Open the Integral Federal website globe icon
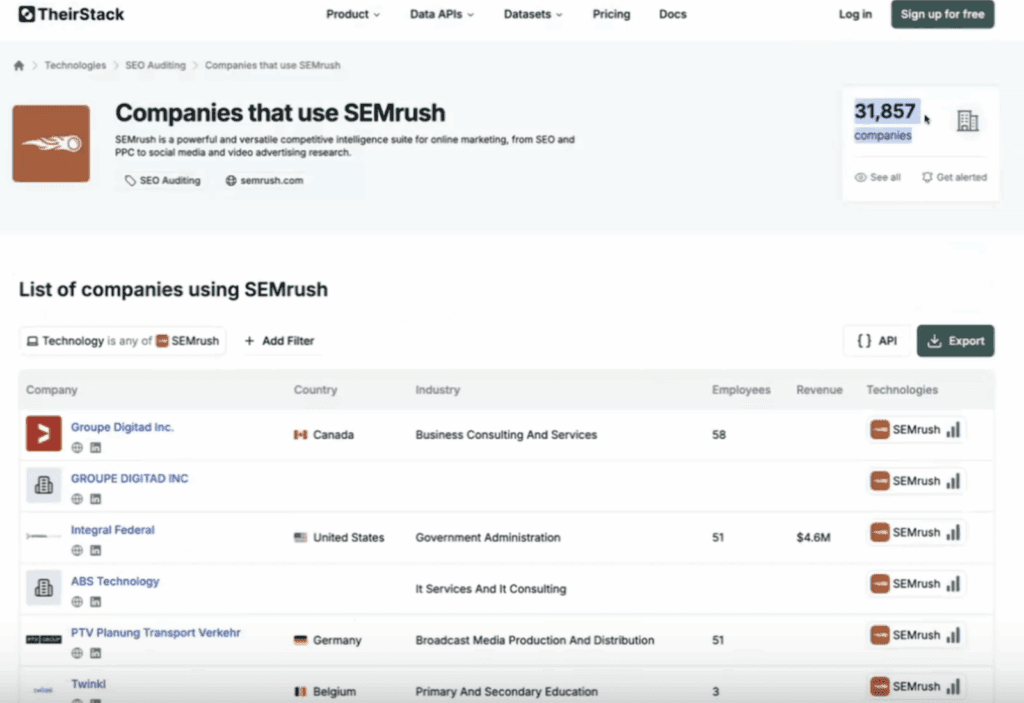1024x703 pixels. pos(77,550)
